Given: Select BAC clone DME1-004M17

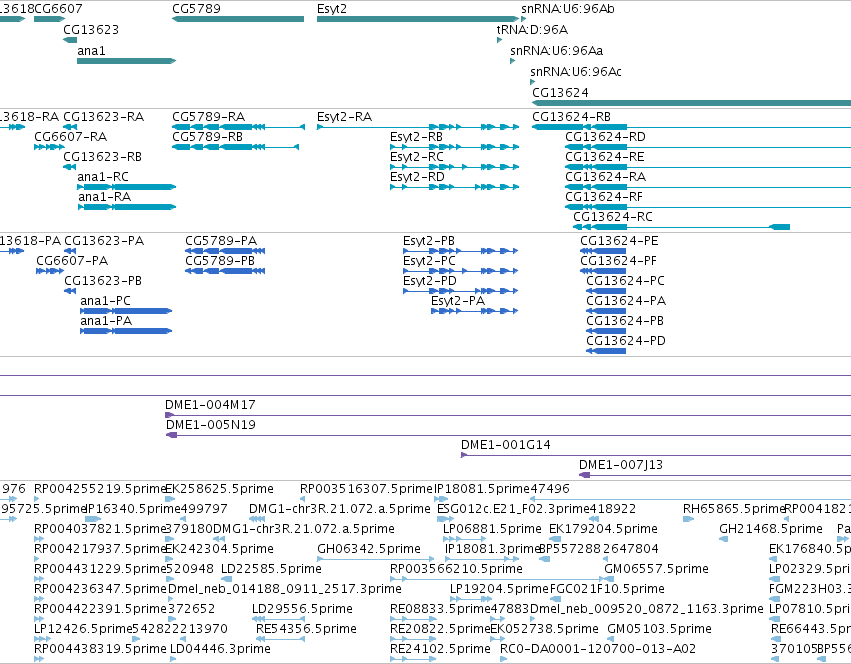Looking at the screenshot, I should point(210,405).
